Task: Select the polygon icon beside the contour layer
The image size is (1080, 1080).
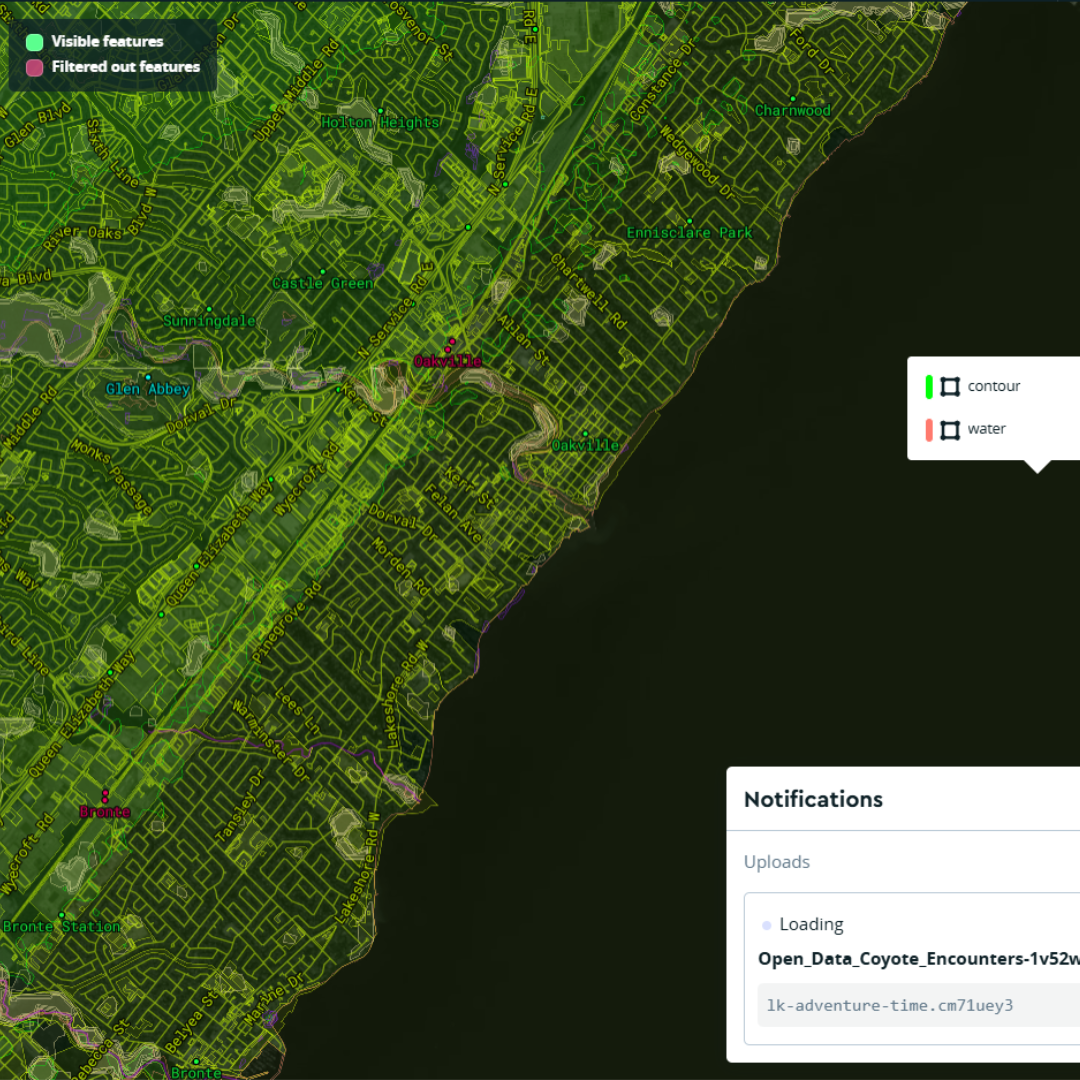Action: [949, 386]
